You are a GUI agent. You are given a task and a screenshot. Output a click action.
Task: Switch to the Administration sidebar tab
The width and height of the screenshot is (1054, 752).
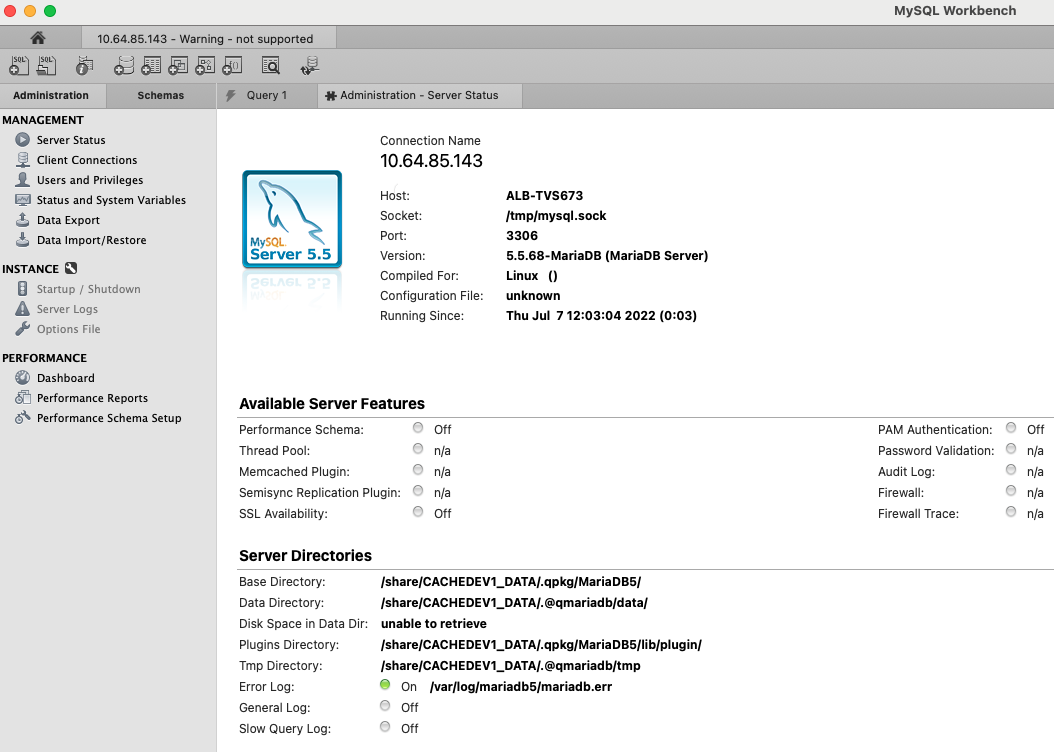click(51, 95)
